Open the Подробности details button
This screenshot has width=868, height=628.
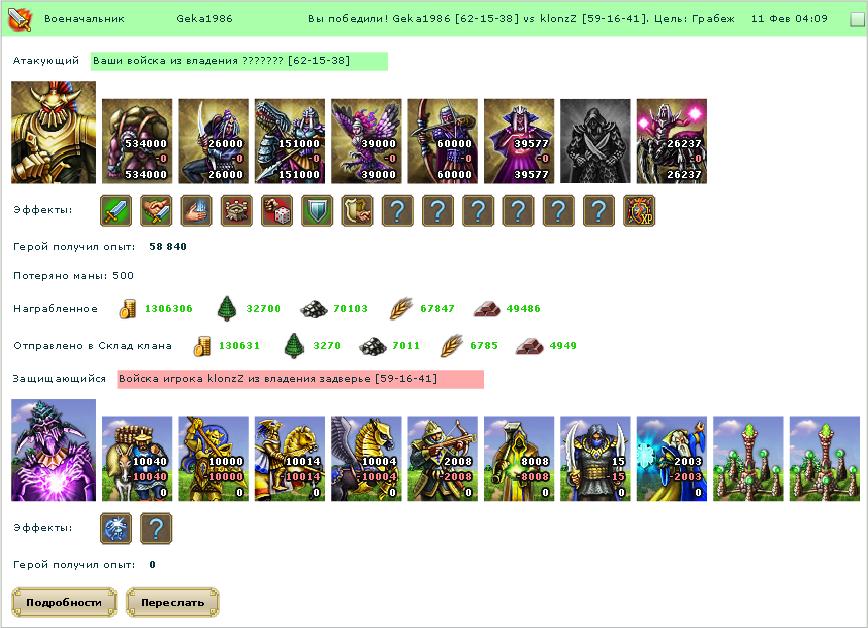click(64, 602)
